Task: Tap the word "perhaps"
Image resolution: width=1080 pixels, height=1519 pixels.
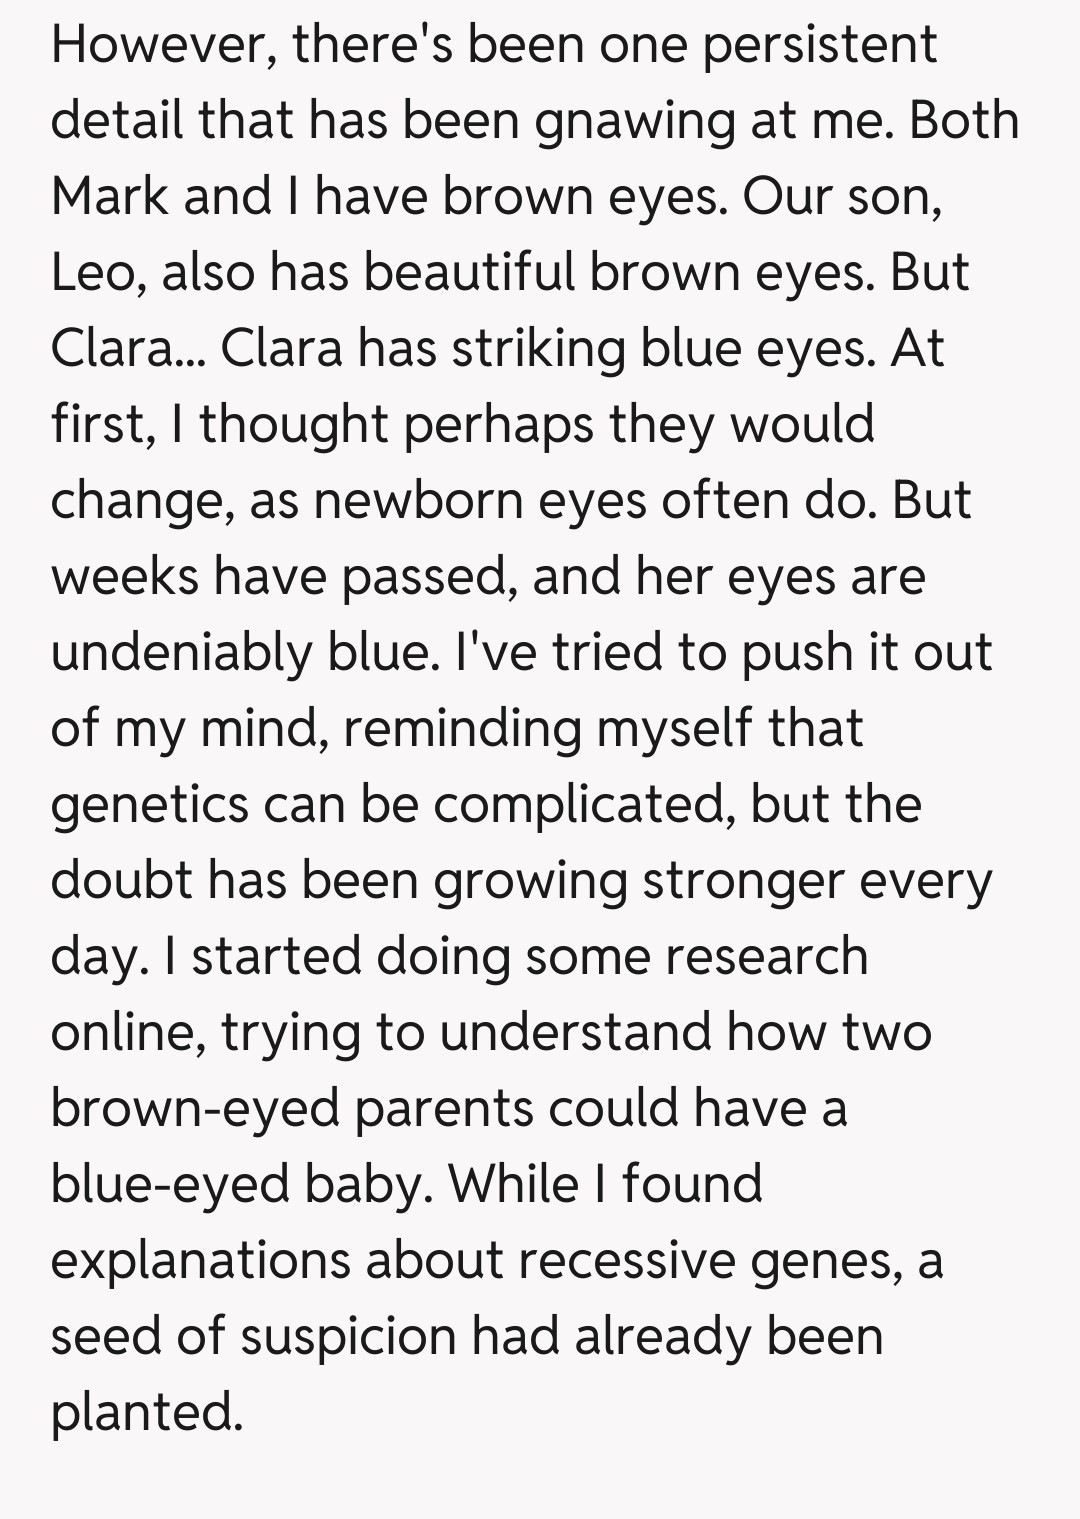Action: [497, 424]
